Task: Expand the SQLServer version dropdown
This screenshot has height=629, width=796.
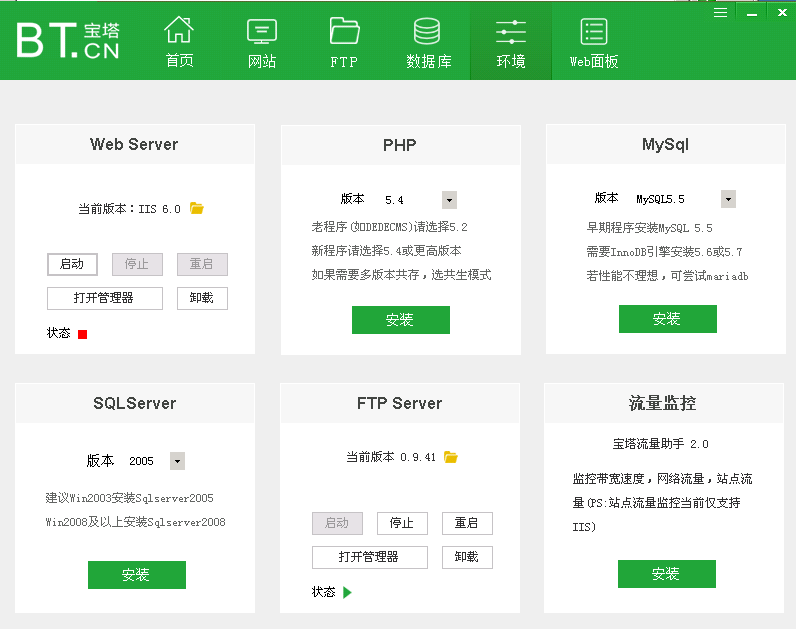Action: (x=177, y=461)
